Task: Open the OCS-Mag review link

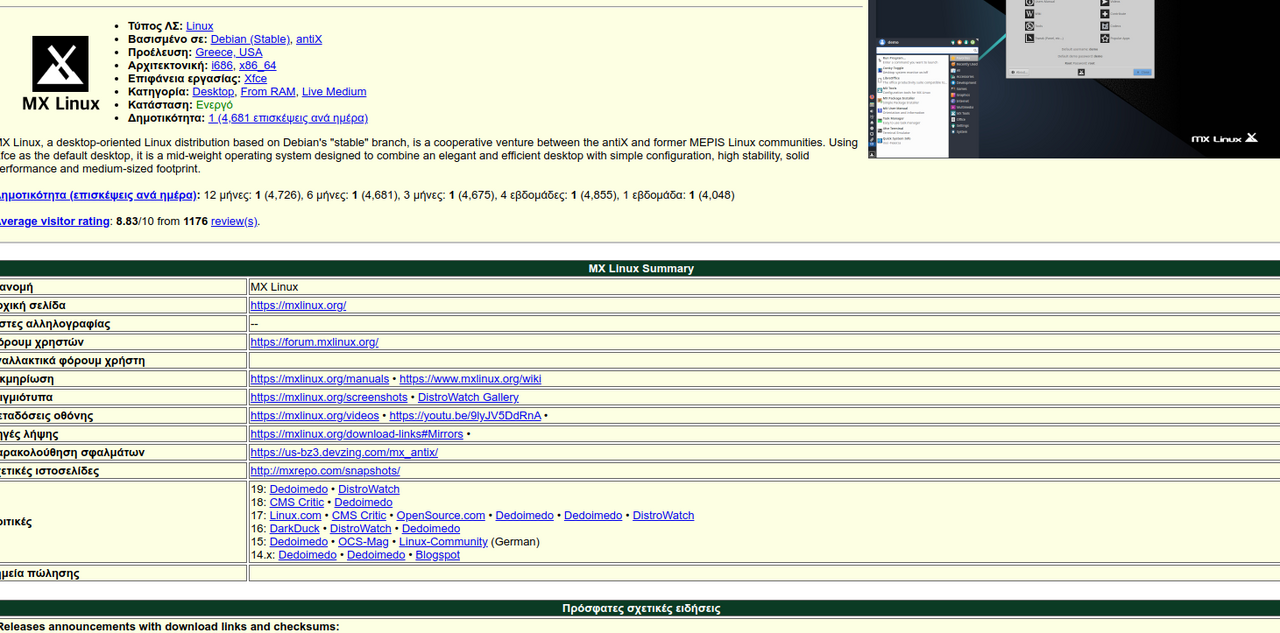Action: tap(363, 541)
